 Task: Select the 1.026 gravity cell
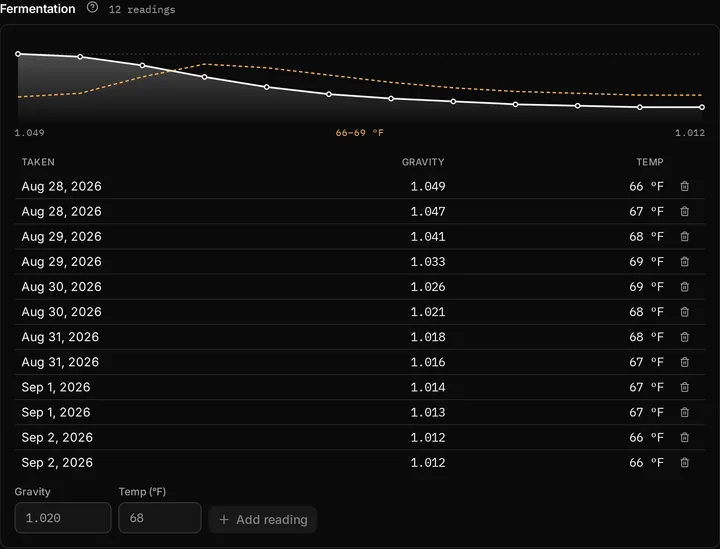(x=428, y=287)
